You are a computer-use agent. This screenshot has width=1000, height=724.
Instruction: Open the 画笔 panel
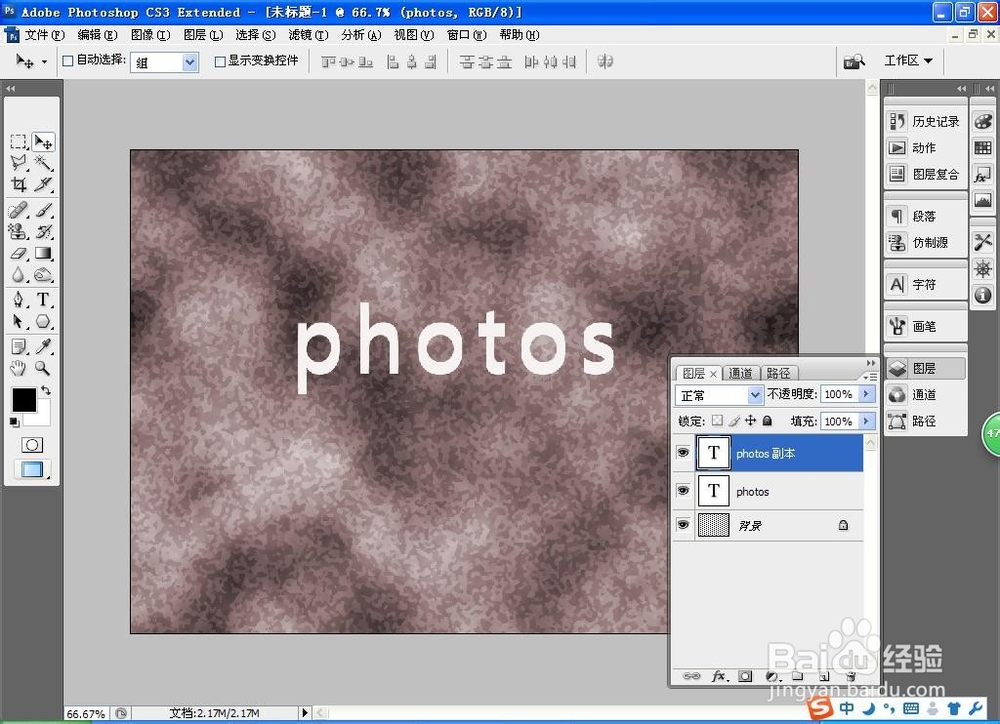[x=925, y=327]
